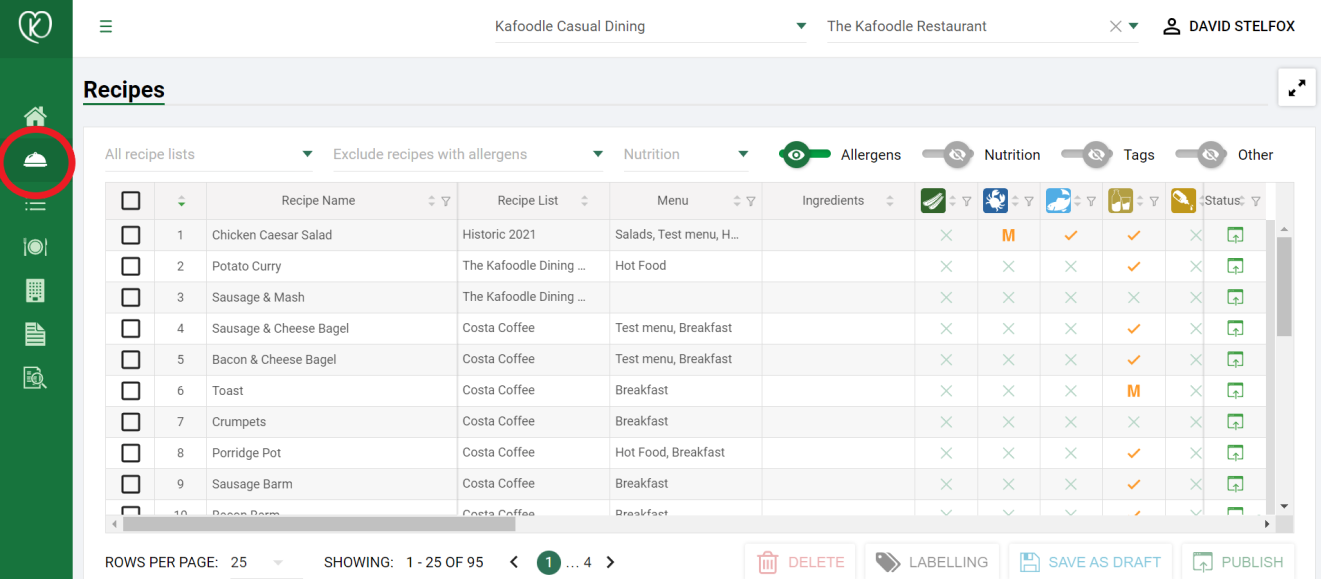Select the Crumpets row checkbox
The height and width of the screenshot is (579, 1321).
pos(131,421)
